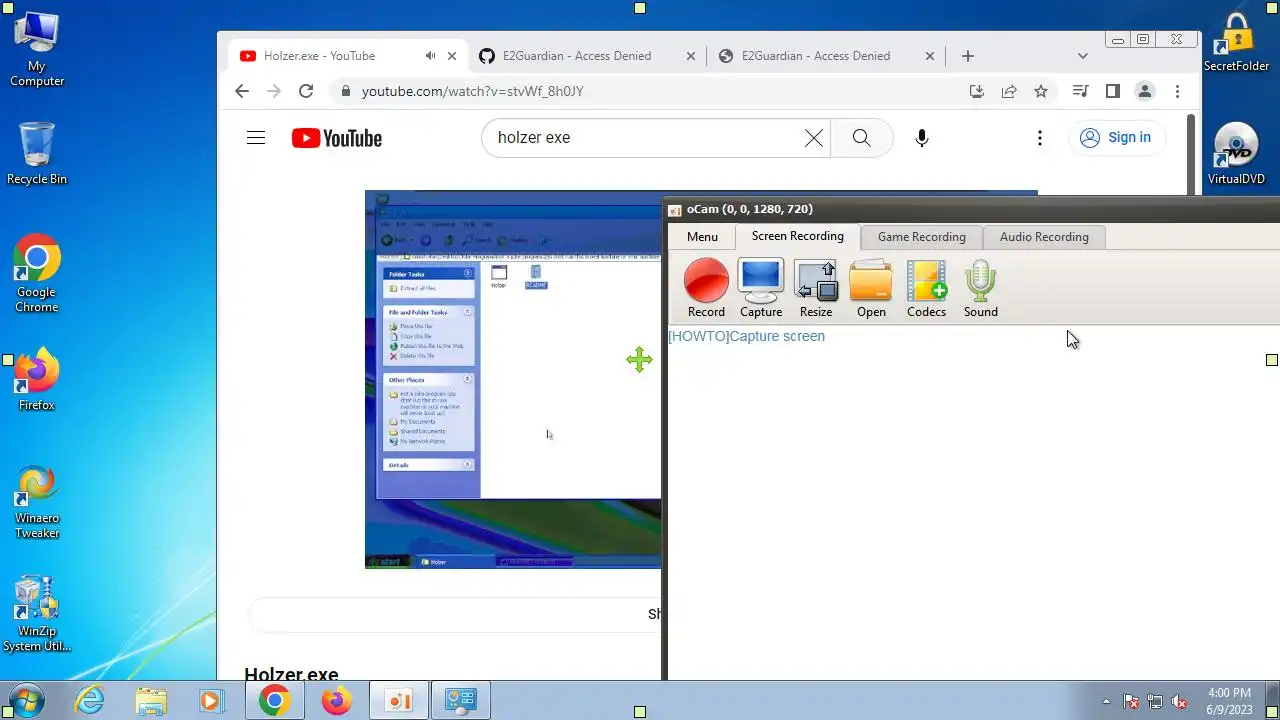The width and height of the screenshot is (1280, 720).
Task: Go forward in Chrome
Action: point(274,91)
